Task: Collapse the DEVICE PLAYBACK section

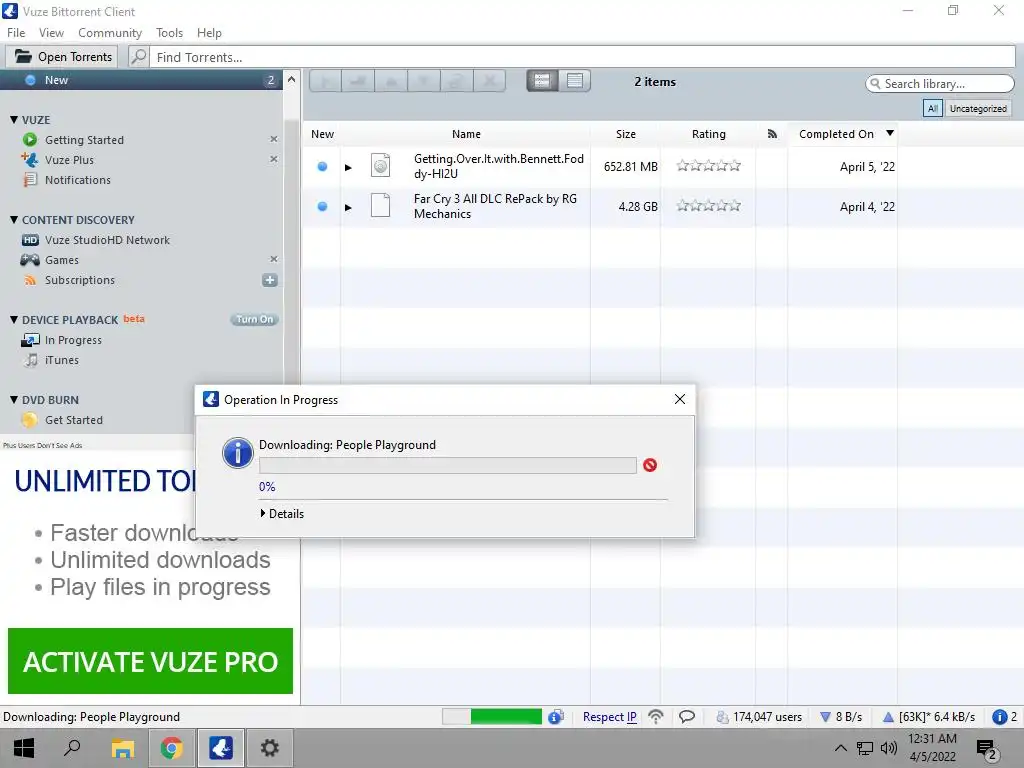Action: click(x=14, y=319)
